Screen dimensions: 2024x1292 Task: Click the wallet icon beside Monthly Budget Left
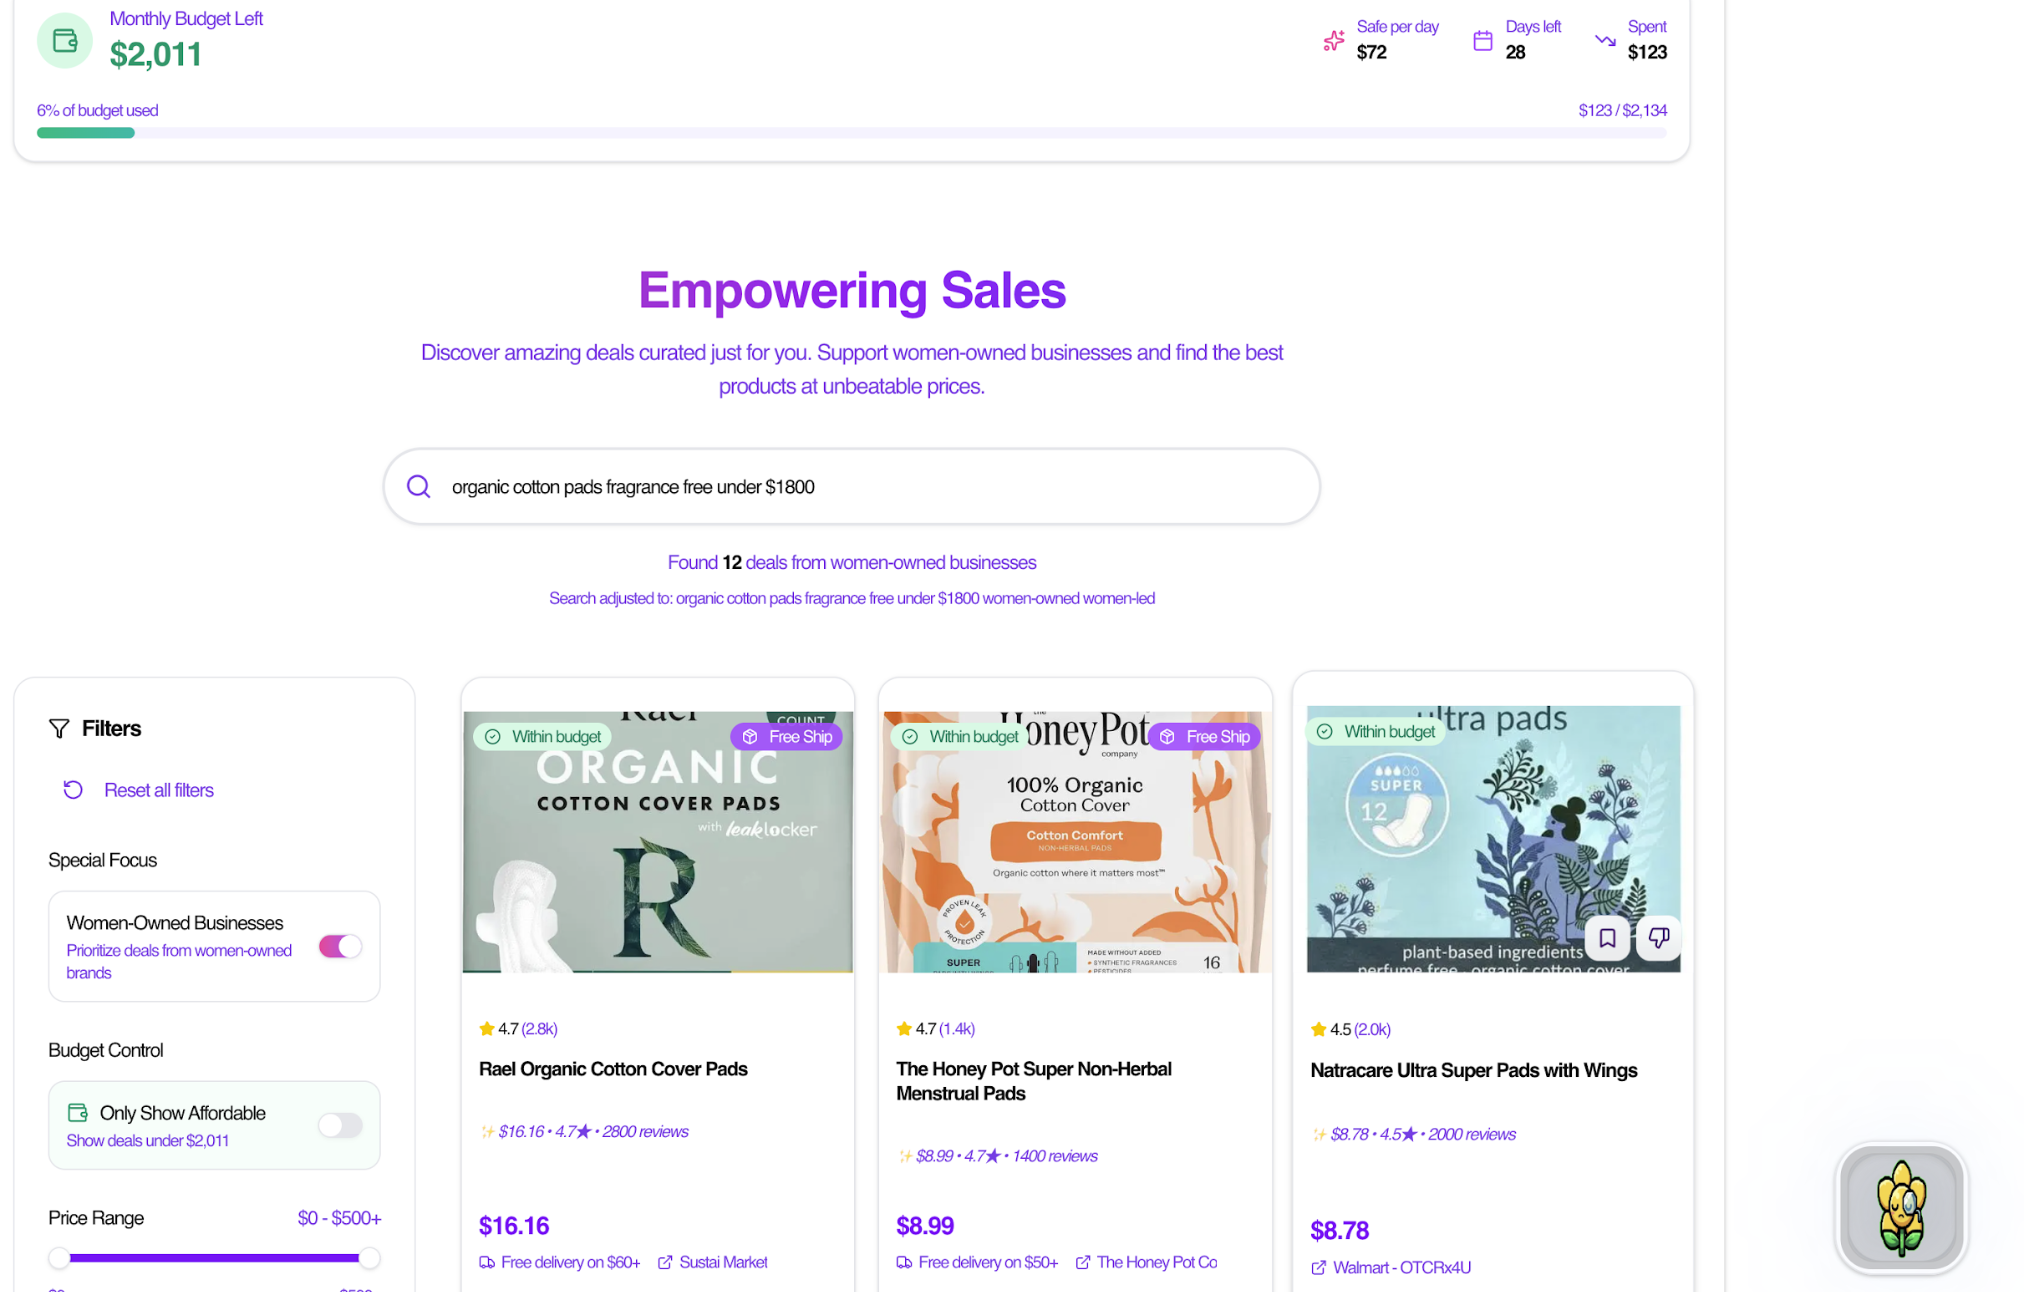click(x=65, y=41)
